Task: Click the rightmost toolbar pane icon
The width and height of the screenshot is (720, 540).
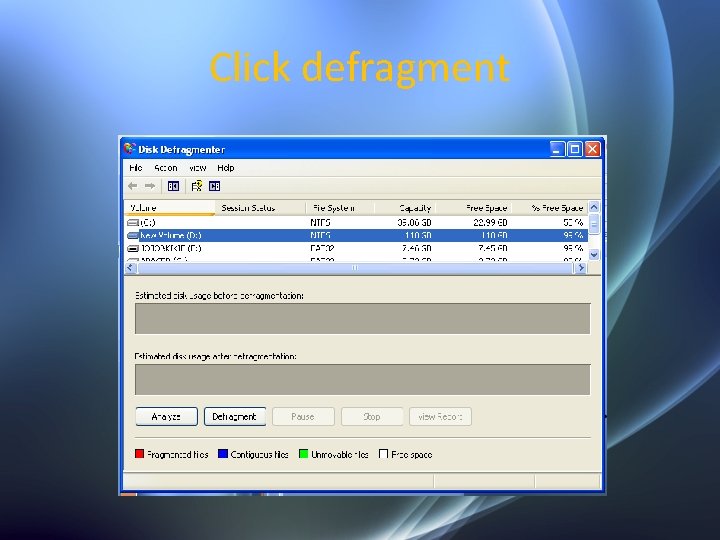Action: coord(214,186)
